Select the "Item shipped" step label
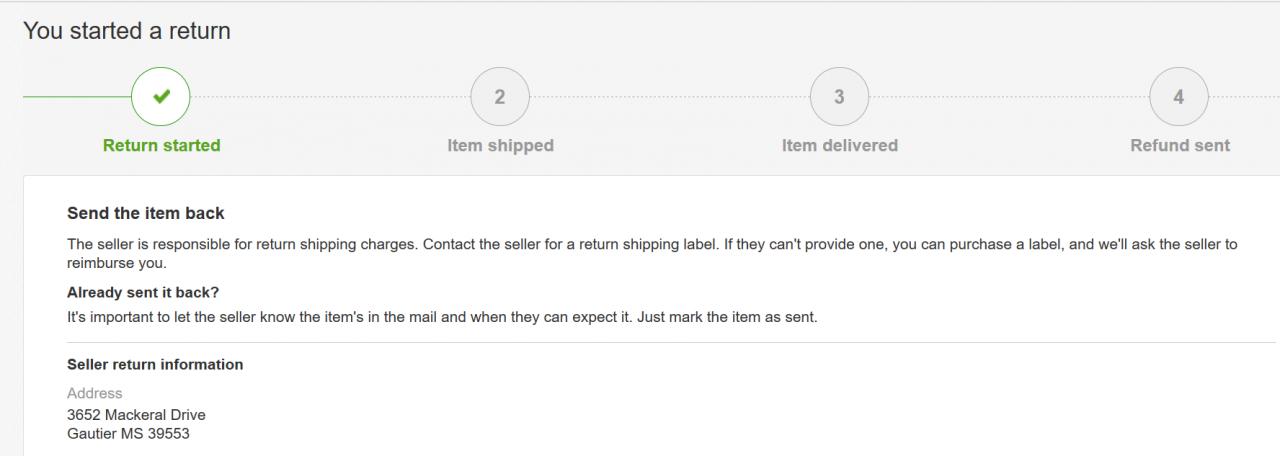This screenshot has height=456, width=1280. click(500, 145)
